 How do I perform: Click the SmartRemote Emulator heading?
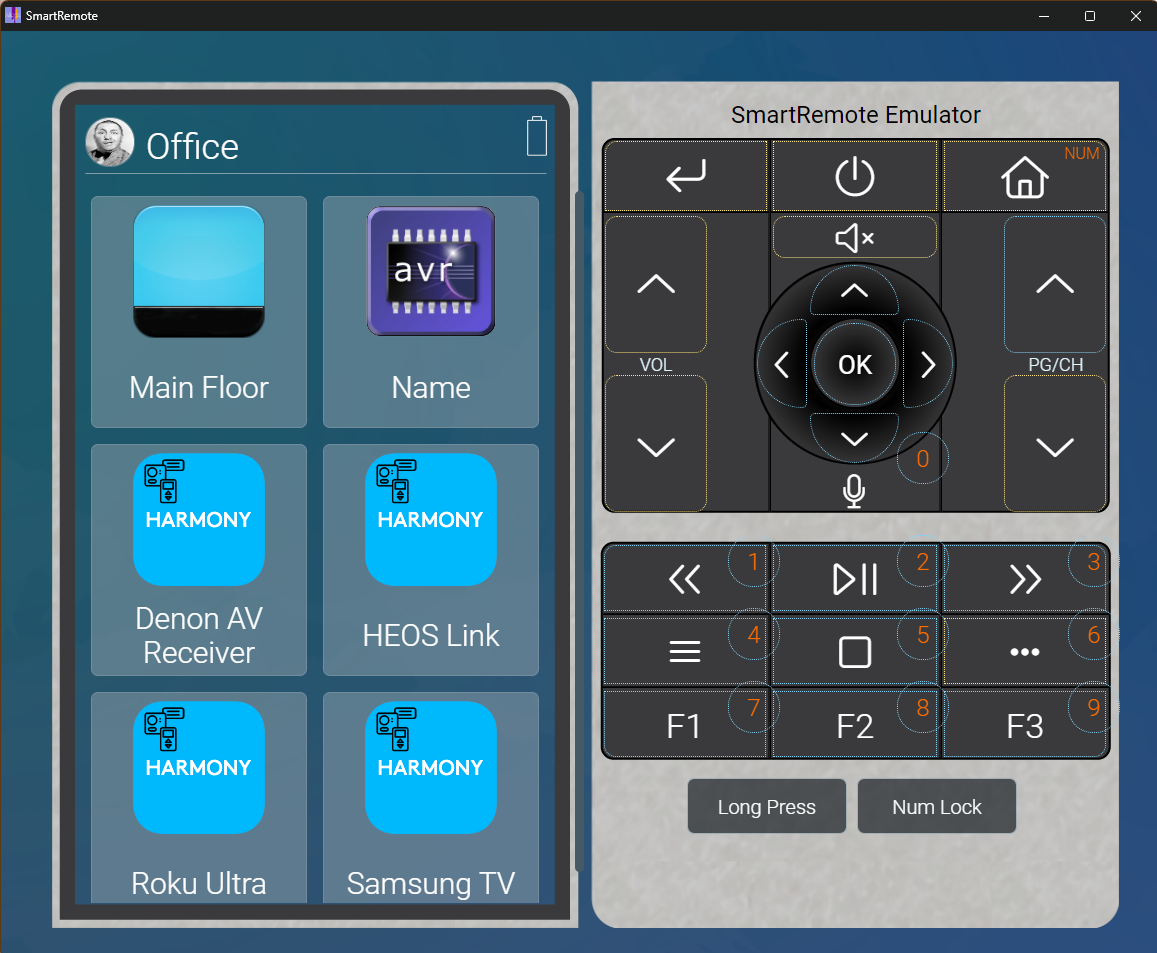(855, 115)
